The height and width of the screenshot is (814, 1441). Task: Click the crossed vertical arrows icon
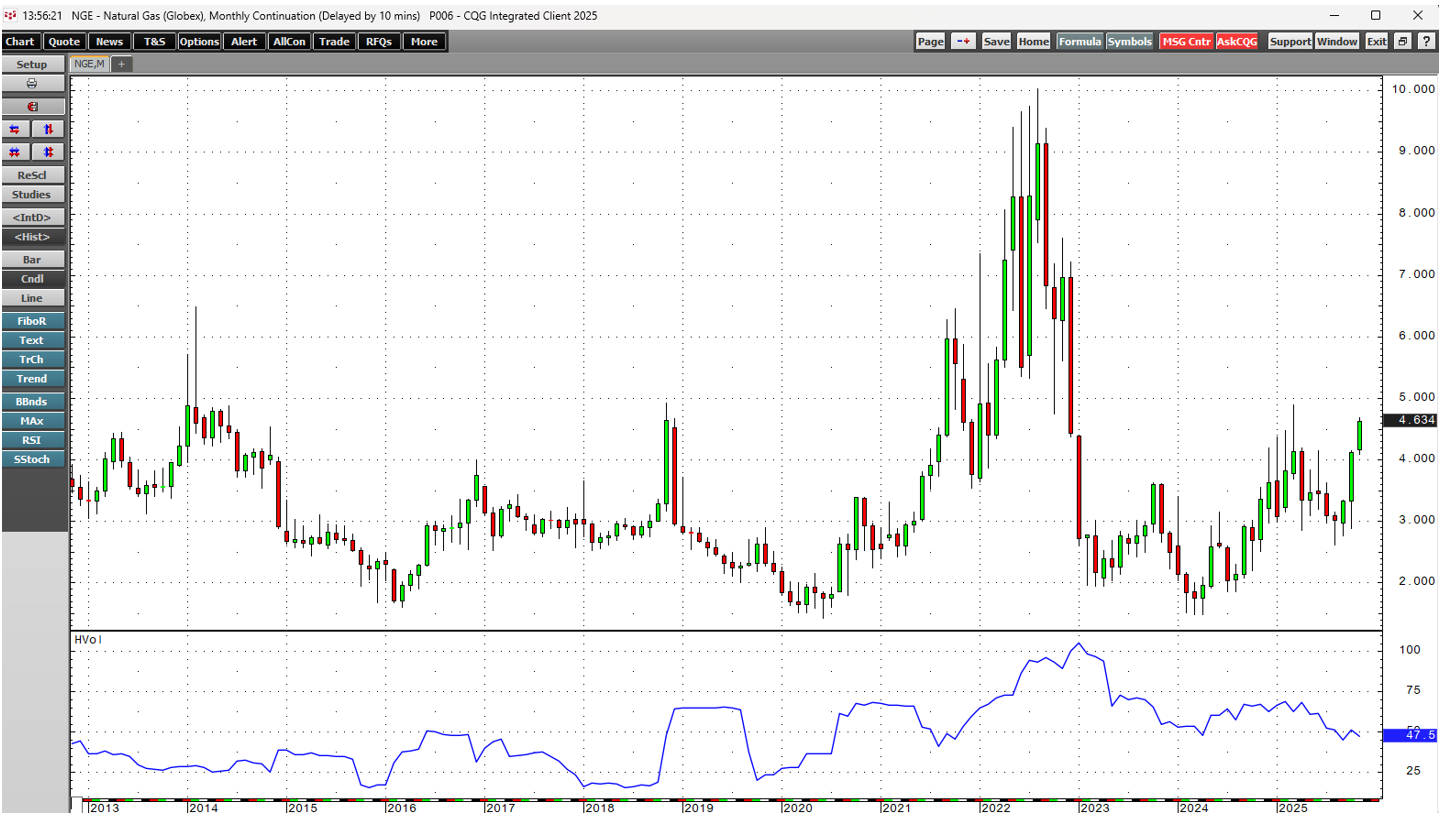(48, 152)
